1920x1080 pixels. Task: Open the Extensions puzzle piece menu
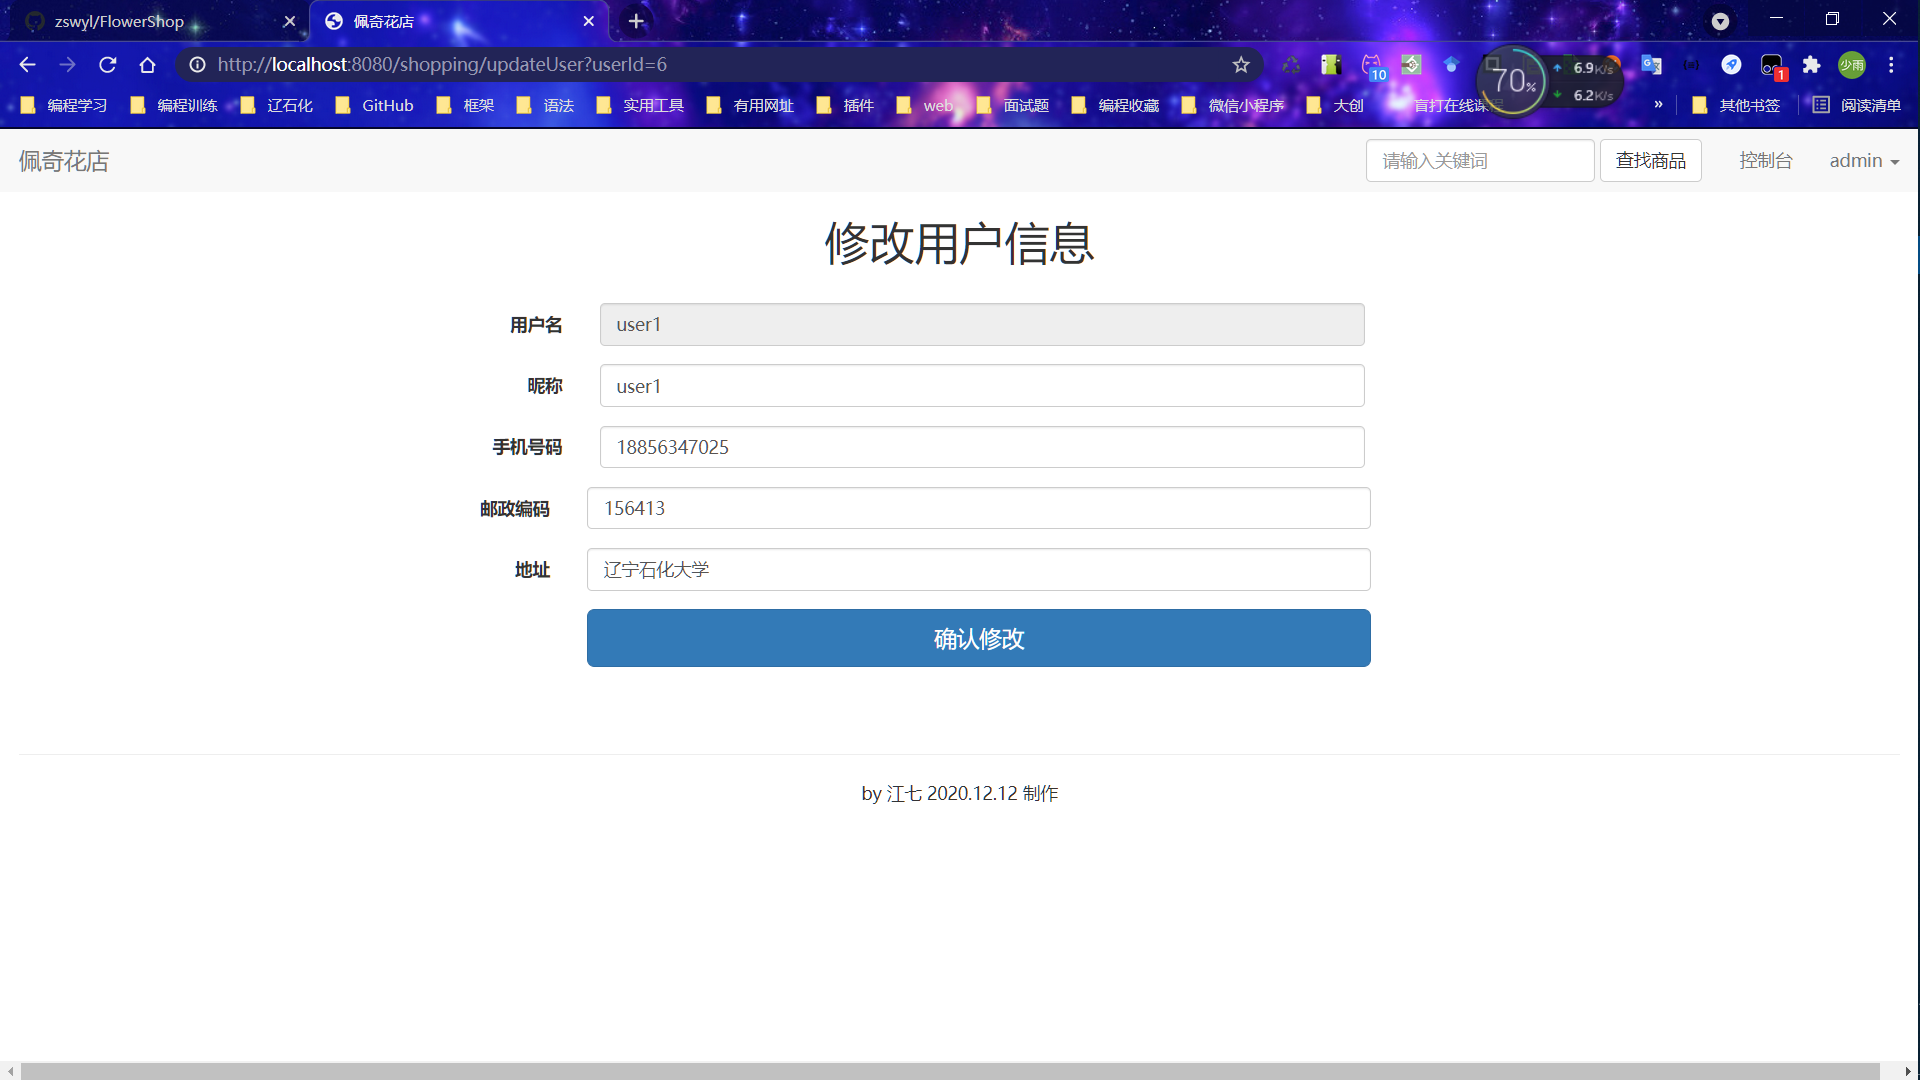1811,65
